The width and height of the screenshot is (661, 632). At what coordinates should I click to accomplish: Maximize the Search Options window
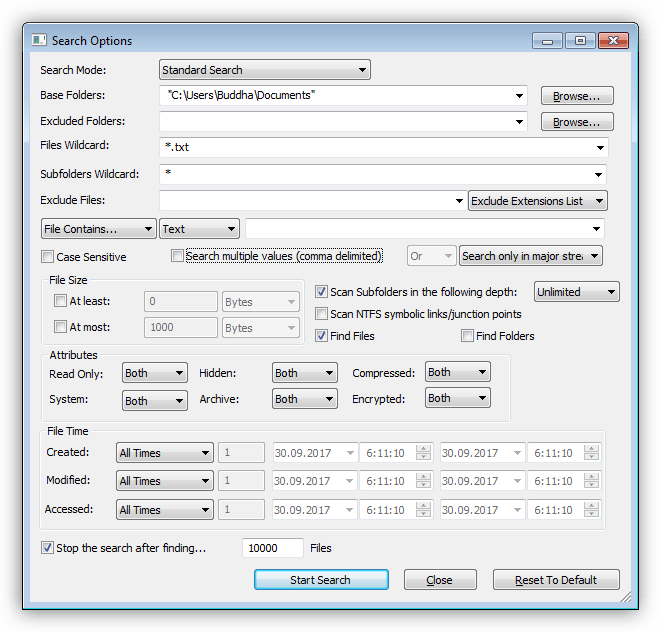click(x=580, y=40)
